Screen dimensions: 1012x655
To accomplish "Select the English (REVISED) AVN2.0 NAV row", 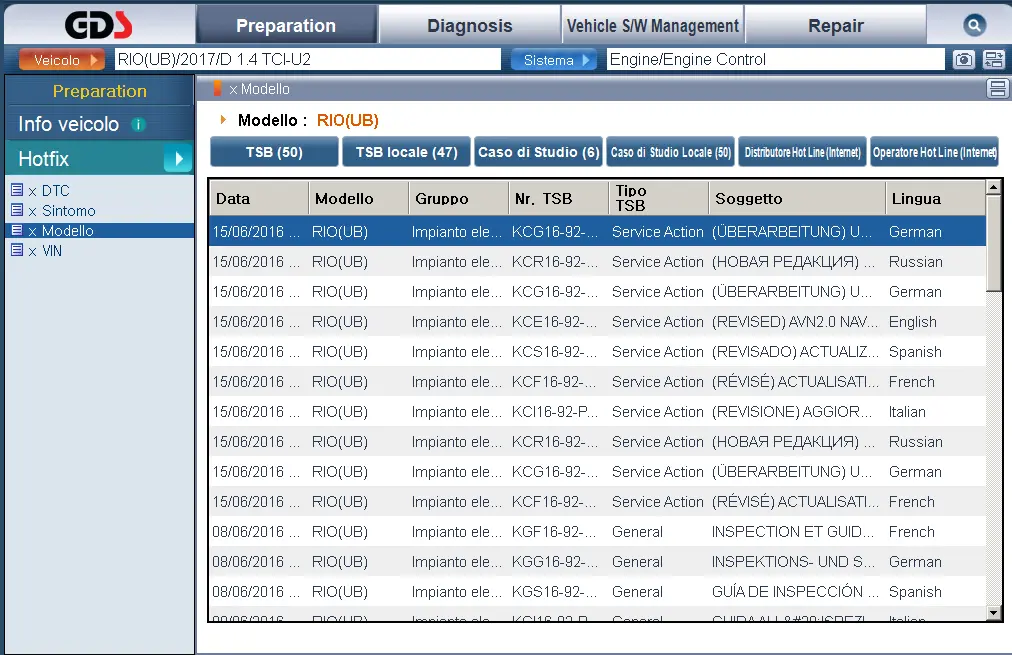I will click(x=598, y=321).
